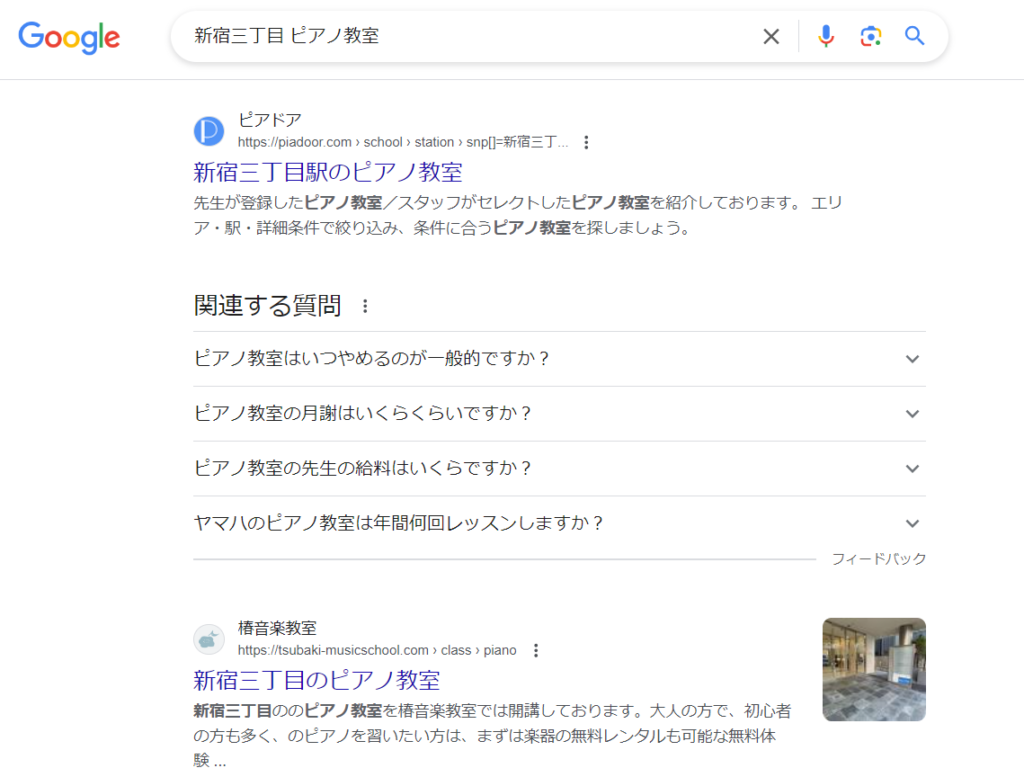Start voice search with the microphone icon

[825, 37]
